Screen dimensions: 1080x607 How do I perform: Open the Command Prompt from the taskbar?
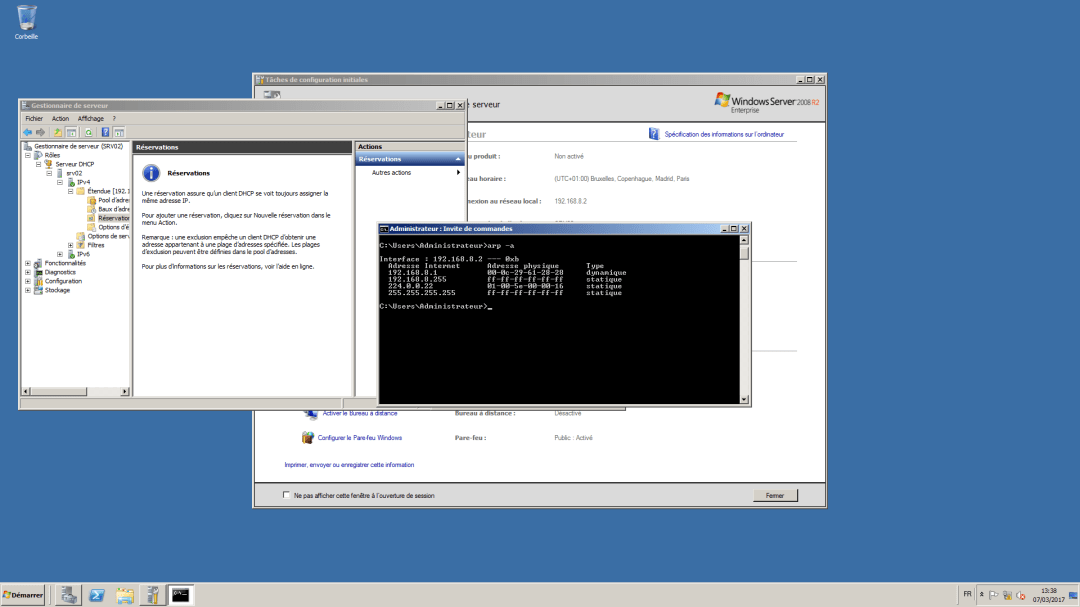tap(181, 594)
